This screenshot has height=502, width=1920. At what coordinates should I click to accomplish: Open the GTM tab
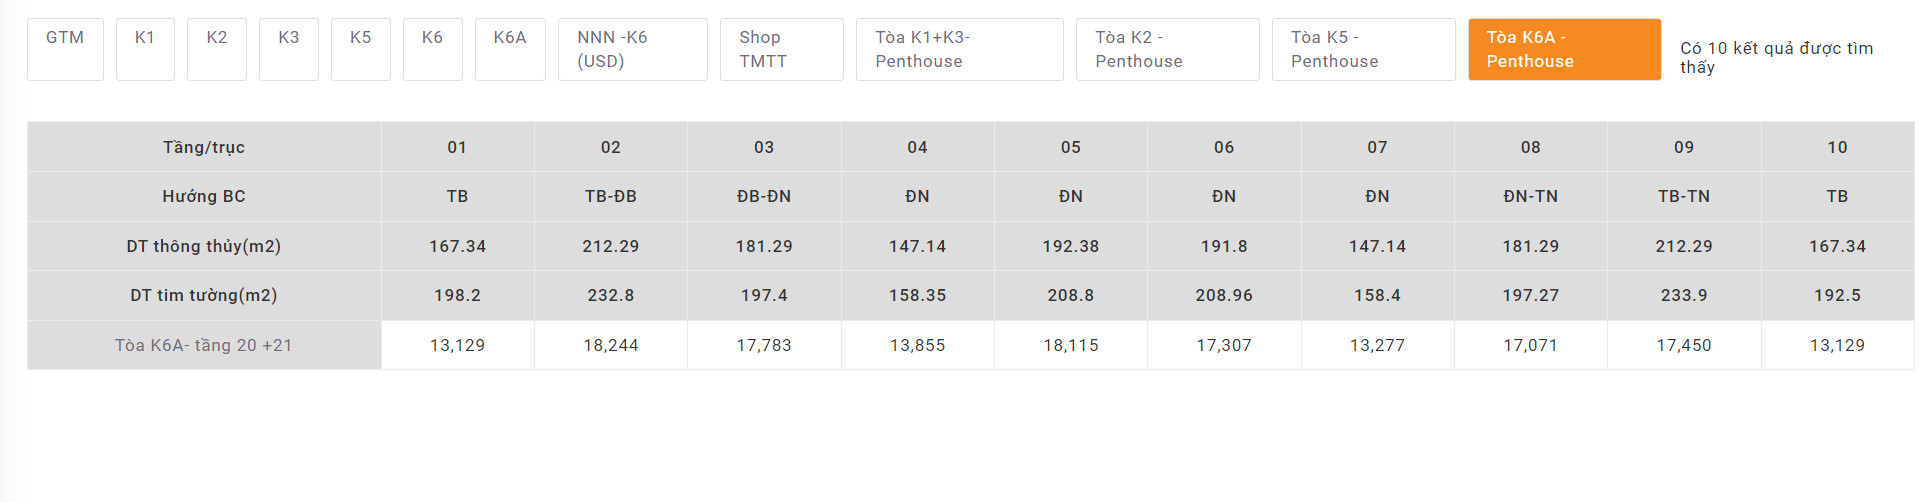click(x=65, y=49)
